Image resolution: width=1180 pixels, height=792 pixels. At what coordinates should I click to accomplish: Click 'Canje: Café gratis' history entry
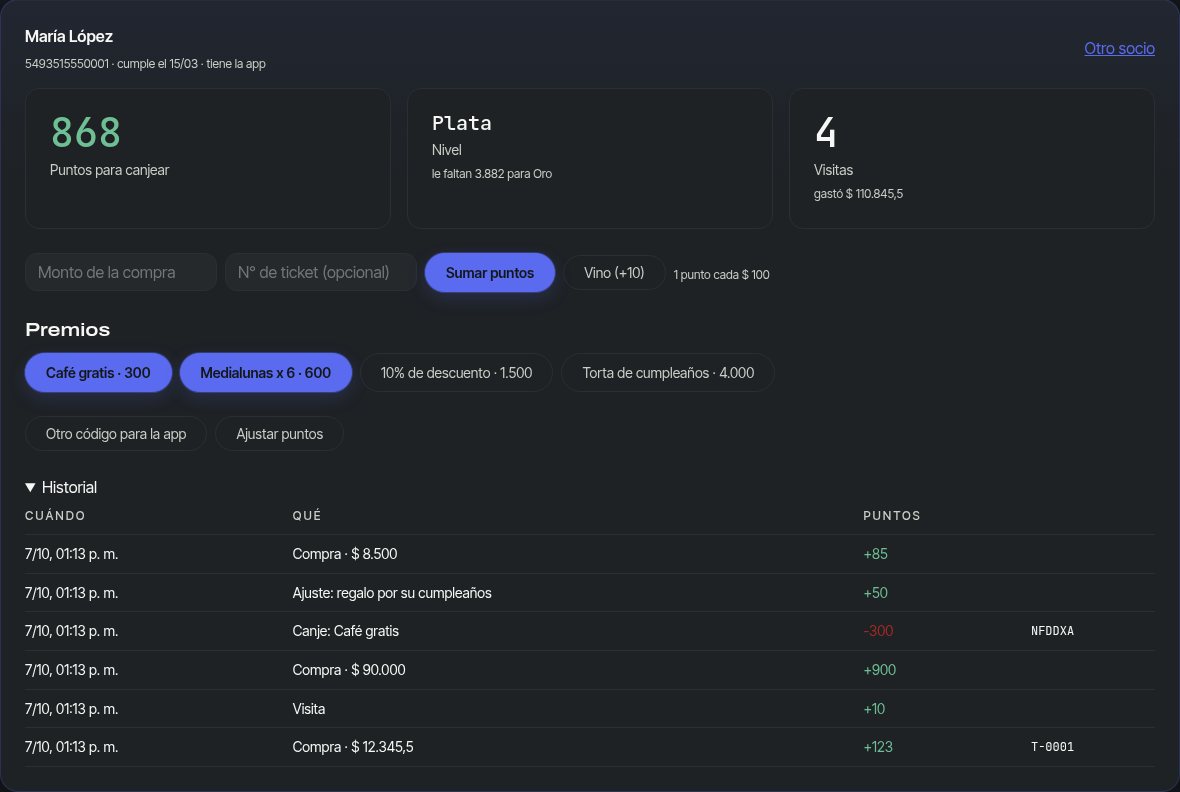click(345, 631)
